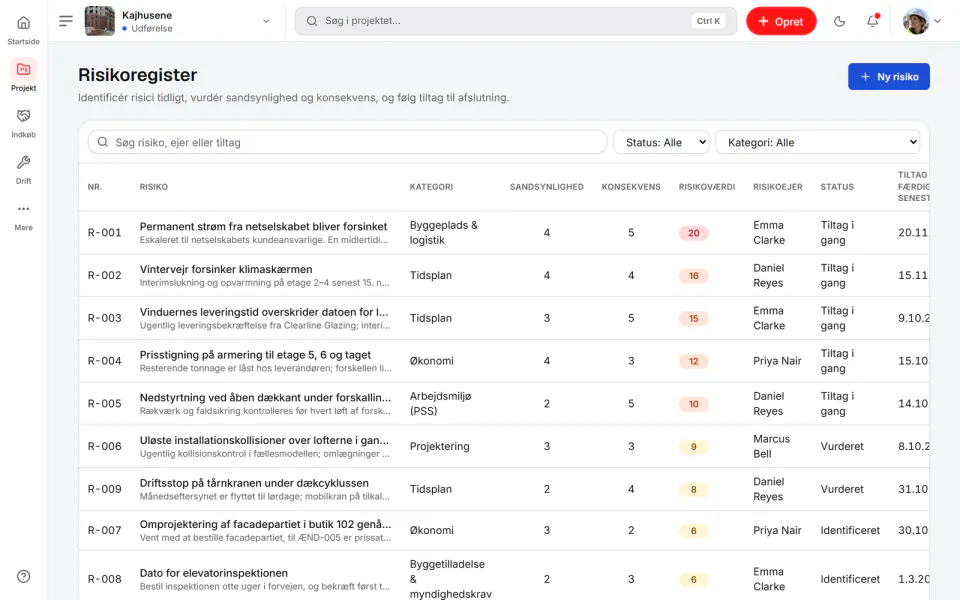Open the Mere ellipsis menu

point(23,209)
